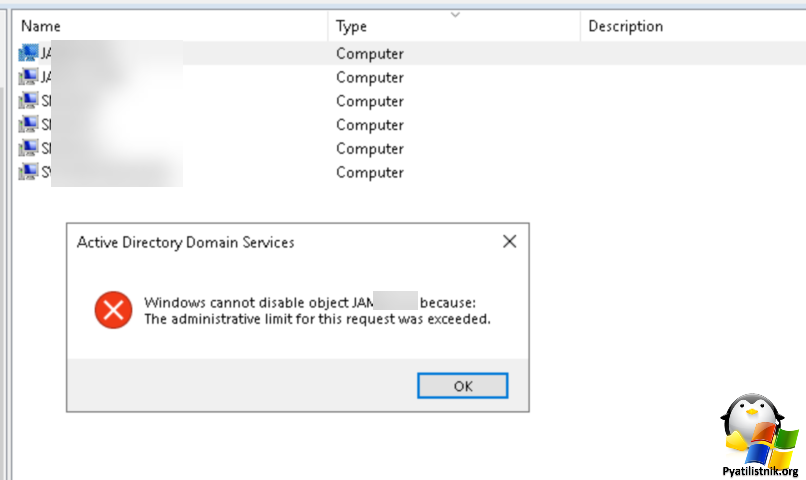Close the Active Directory Domain Services dialog
This screenshot has width=806, height=480.
509,242
